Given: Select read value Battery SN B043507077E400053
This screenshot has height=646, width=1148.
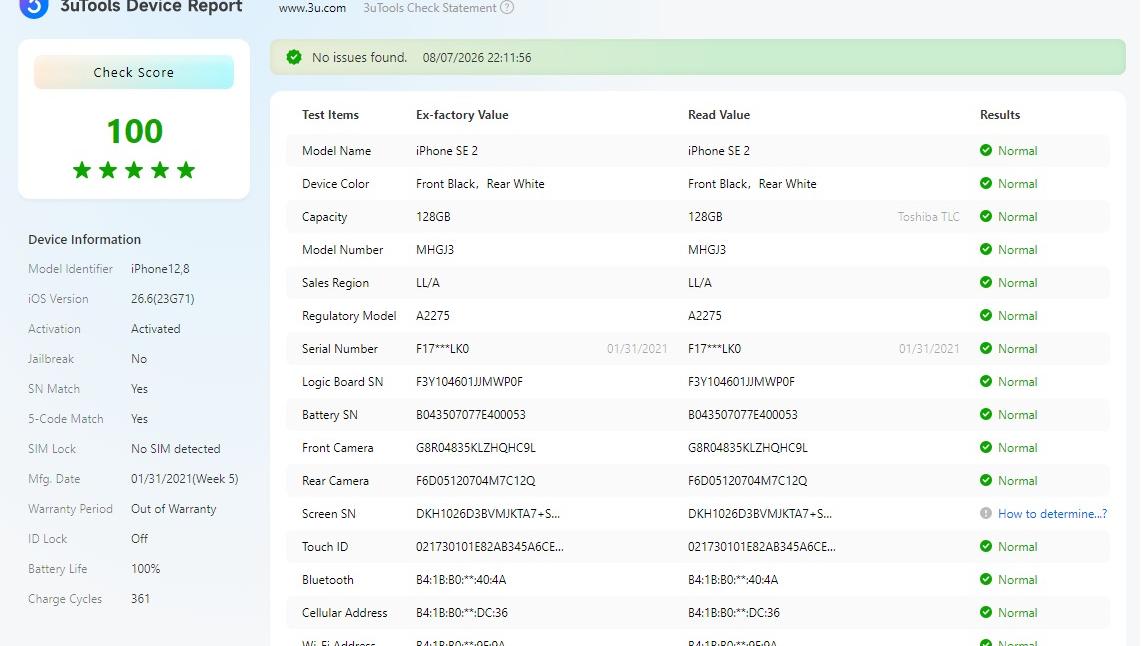Looking at the screenshot, I should [742, 415].
